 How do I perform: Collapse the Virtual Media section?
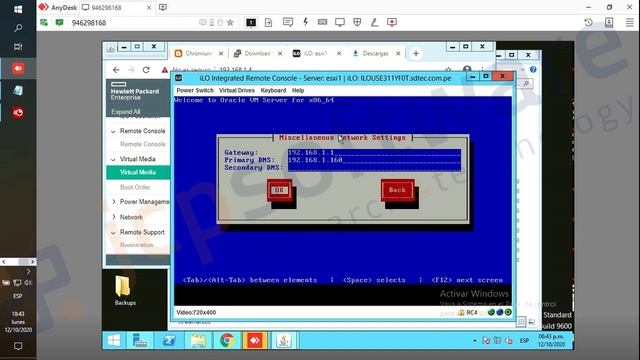[x=113, y=160]
